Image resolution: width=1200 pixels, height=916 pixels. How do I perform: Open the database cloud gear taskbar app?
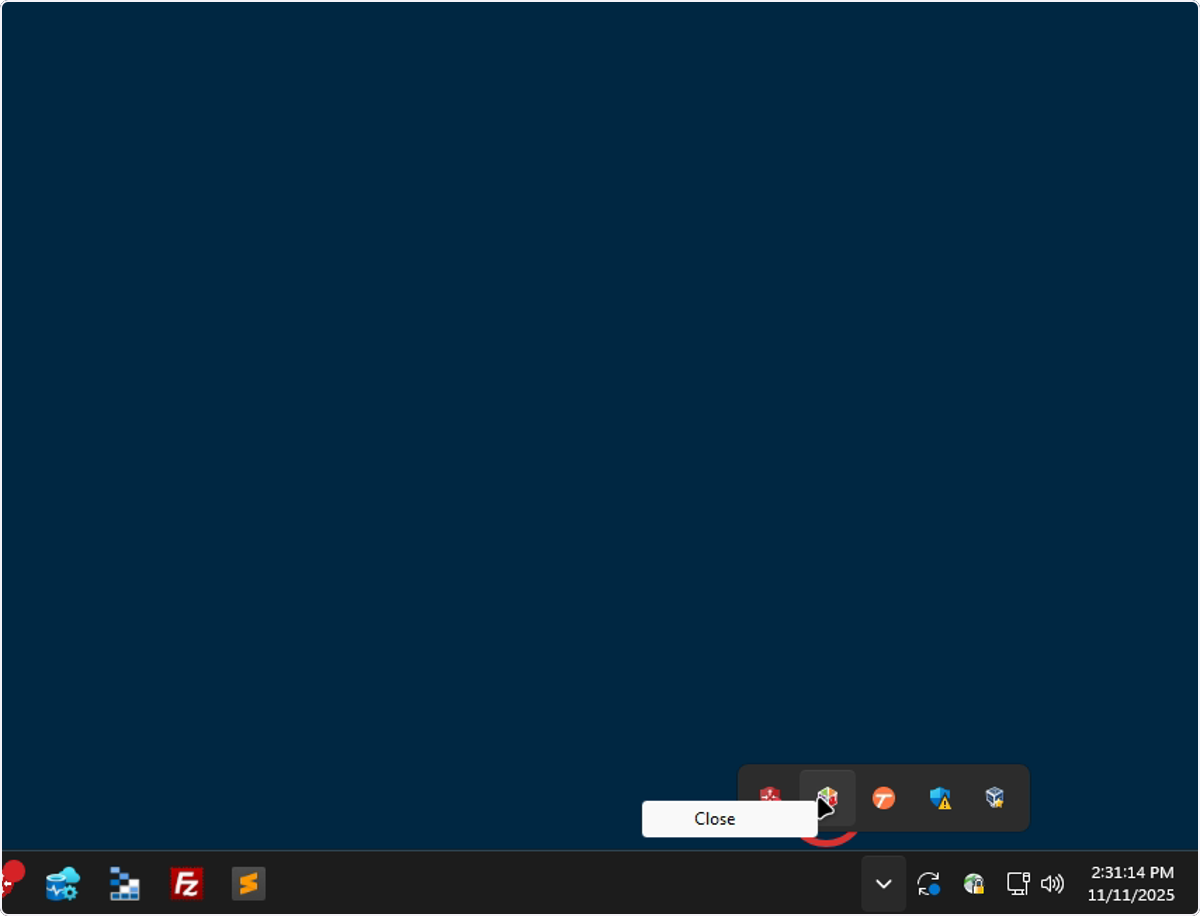point(63,884)
